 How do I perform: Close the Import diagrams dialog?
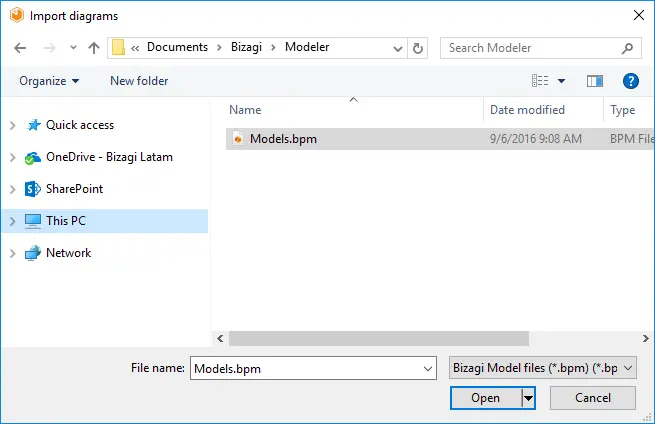(639, 15)
